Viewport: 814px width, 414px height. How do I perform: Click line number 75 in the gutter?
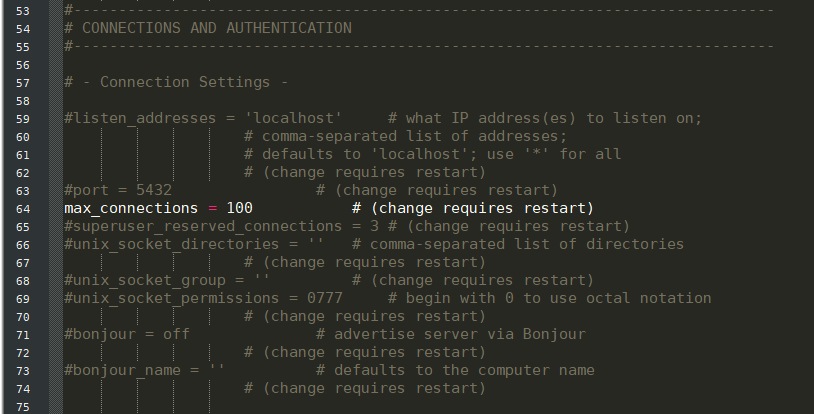point(23,406)
